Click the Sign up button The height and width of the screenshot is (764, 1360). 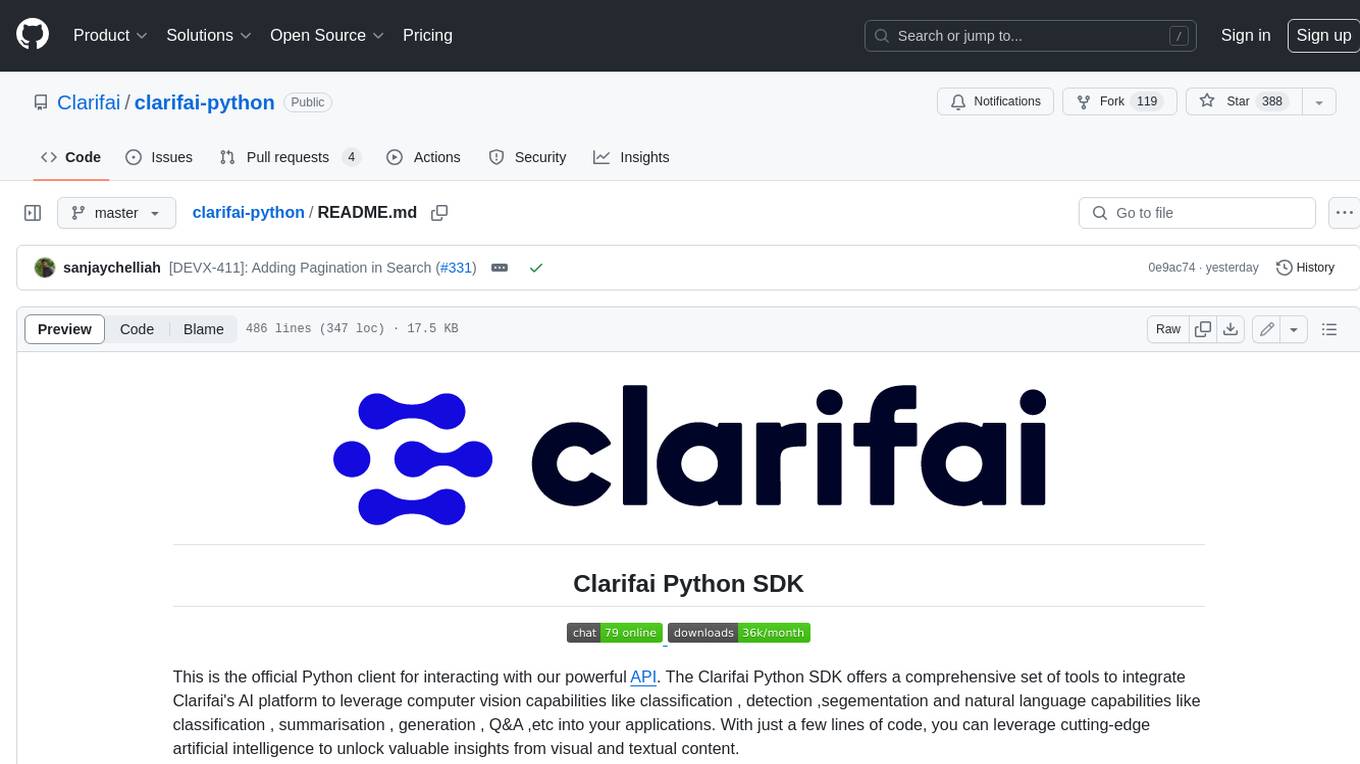[1323, 35]
